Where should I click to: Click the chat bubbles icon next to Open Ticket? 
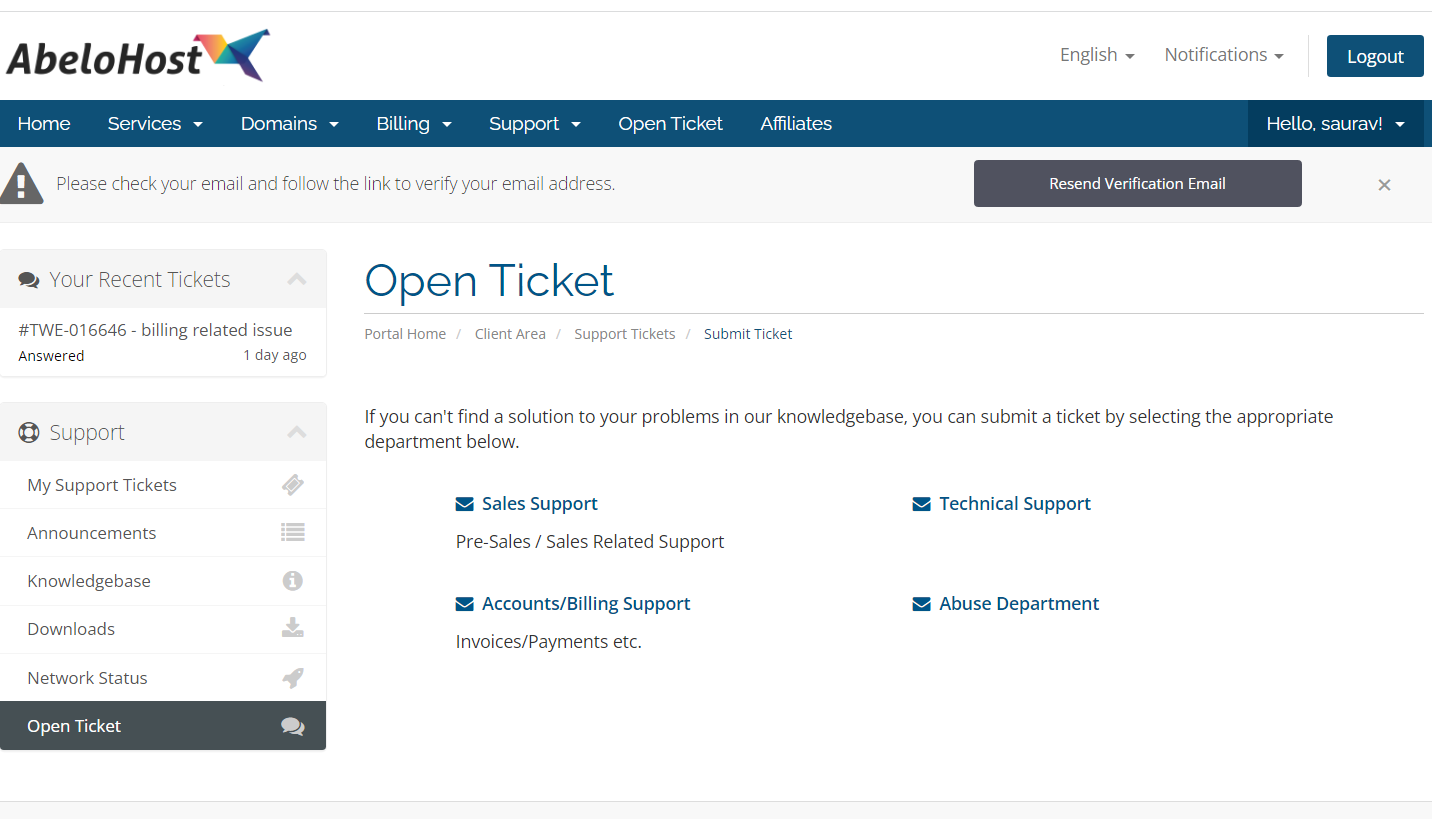[293, 725]
